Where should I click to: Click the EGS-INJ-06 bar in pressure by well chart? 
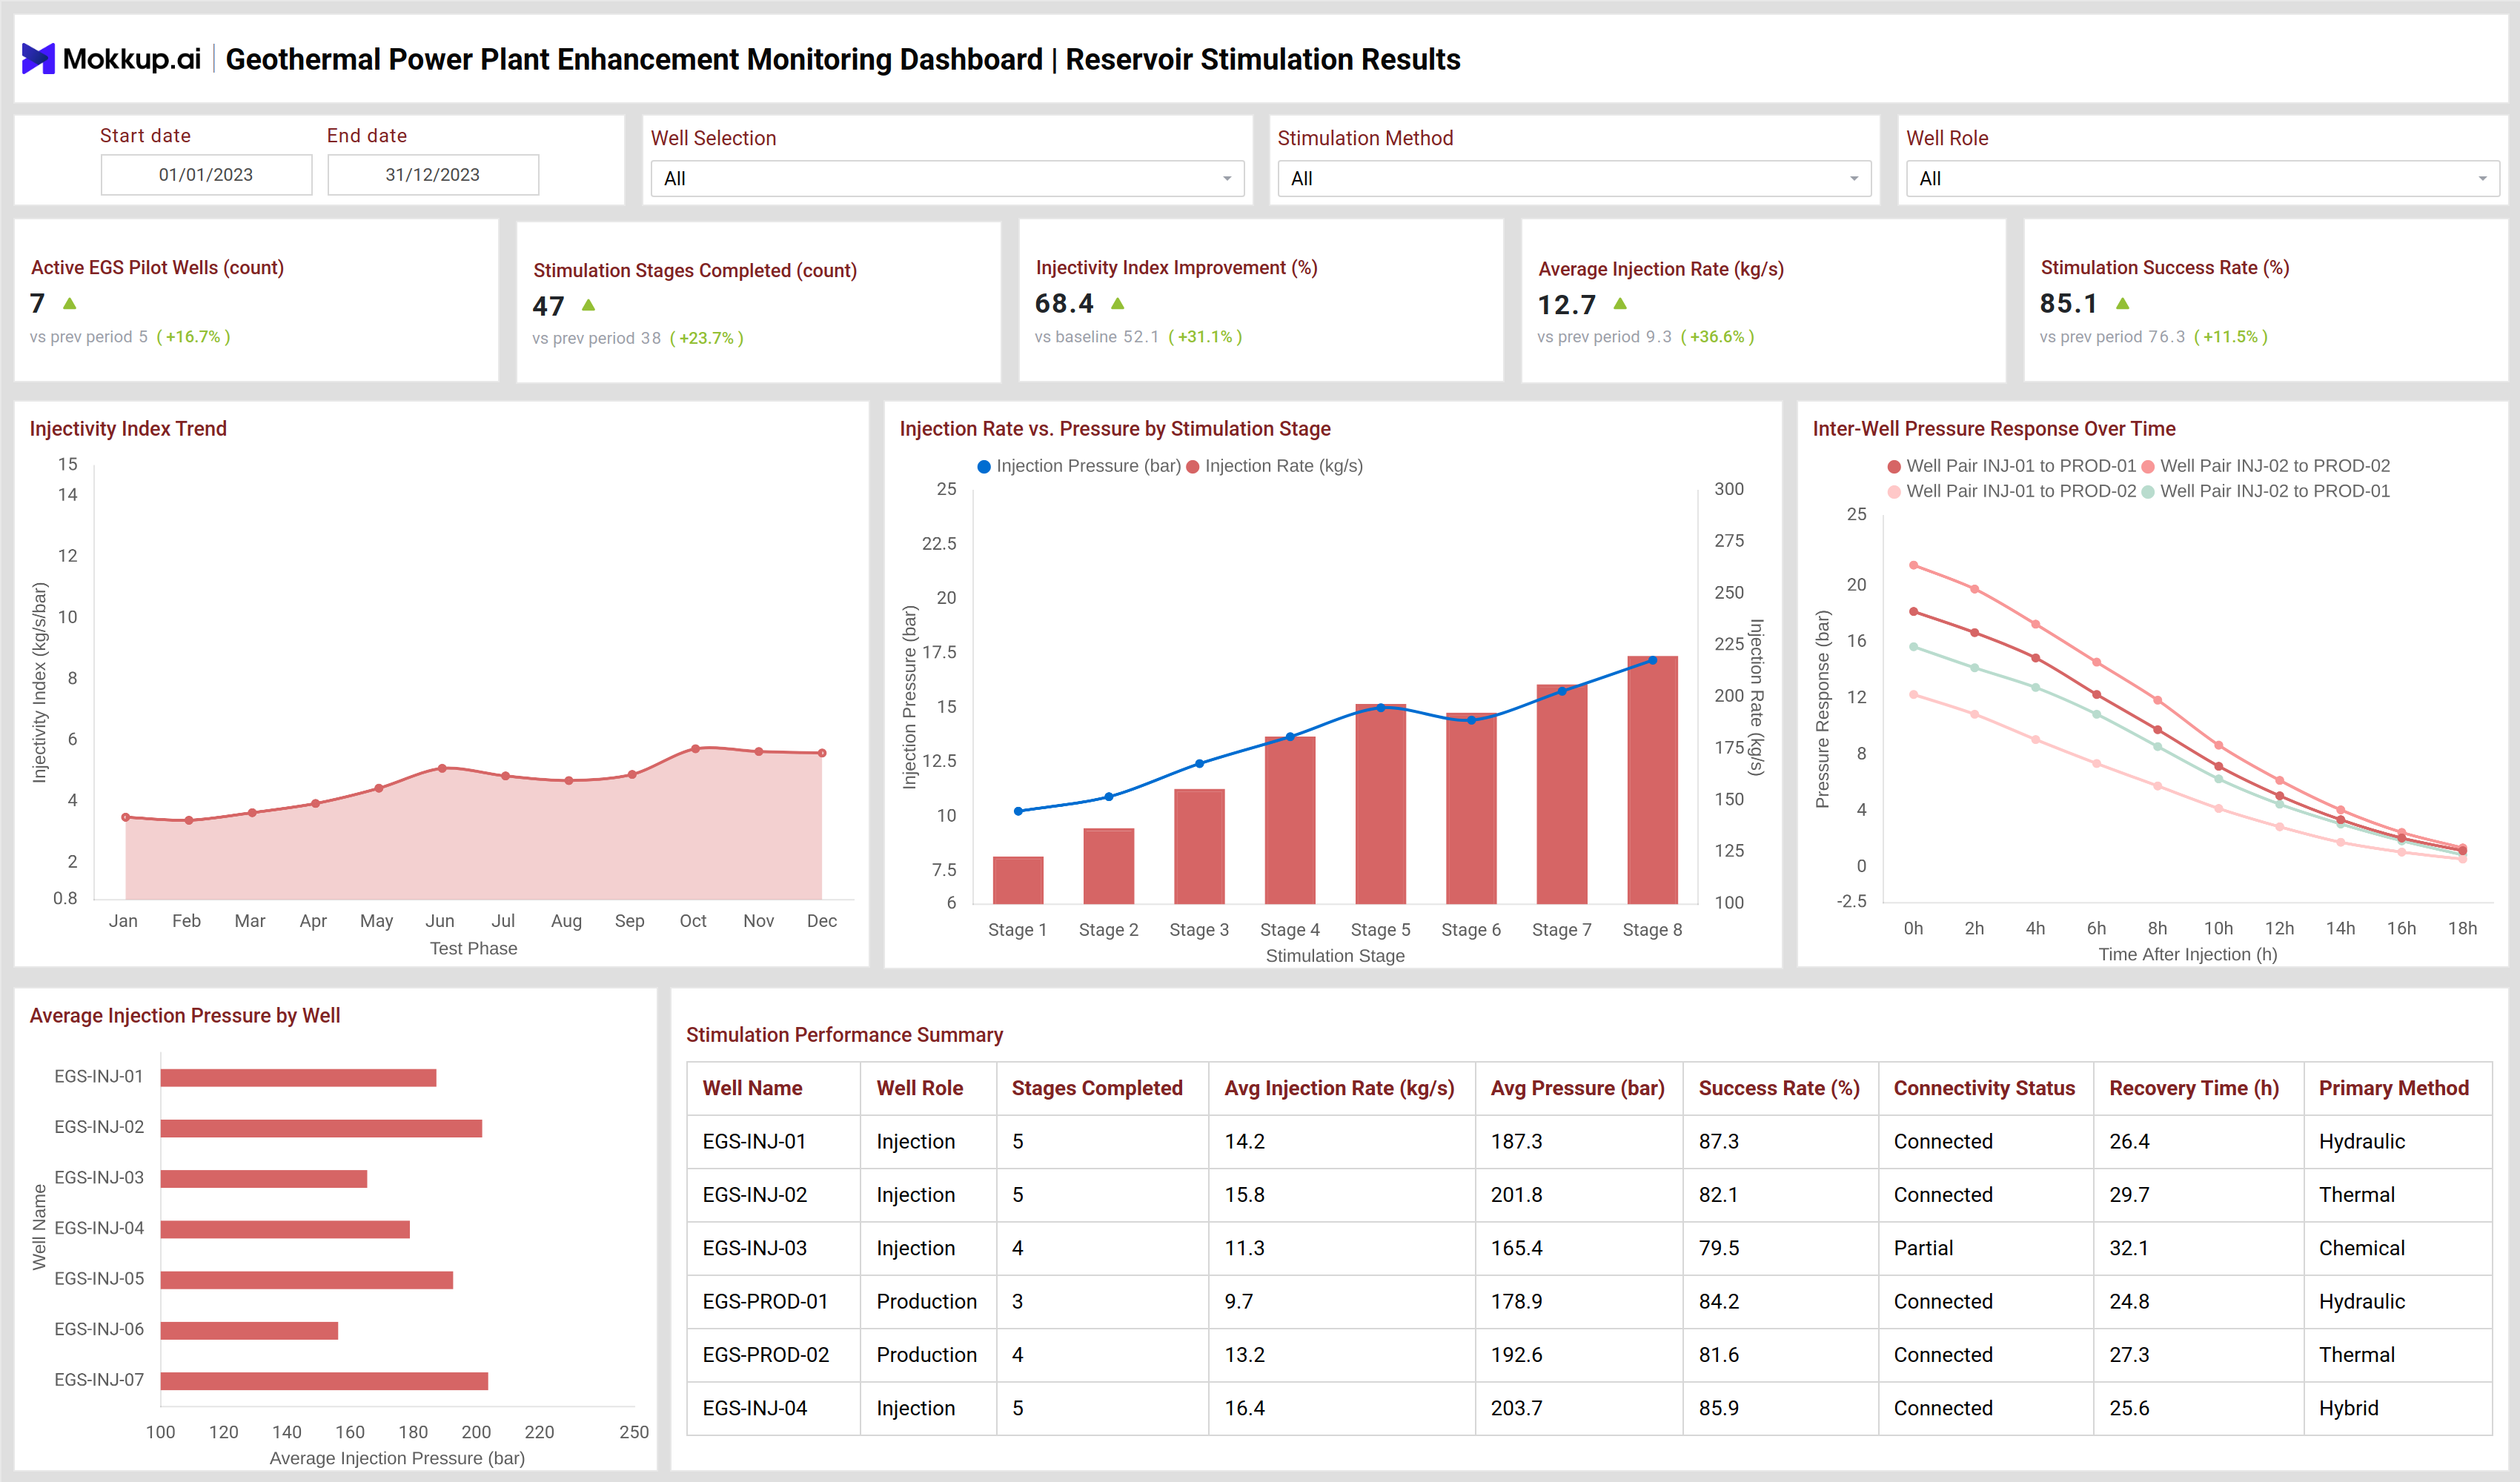click(x=249, y=1330)
